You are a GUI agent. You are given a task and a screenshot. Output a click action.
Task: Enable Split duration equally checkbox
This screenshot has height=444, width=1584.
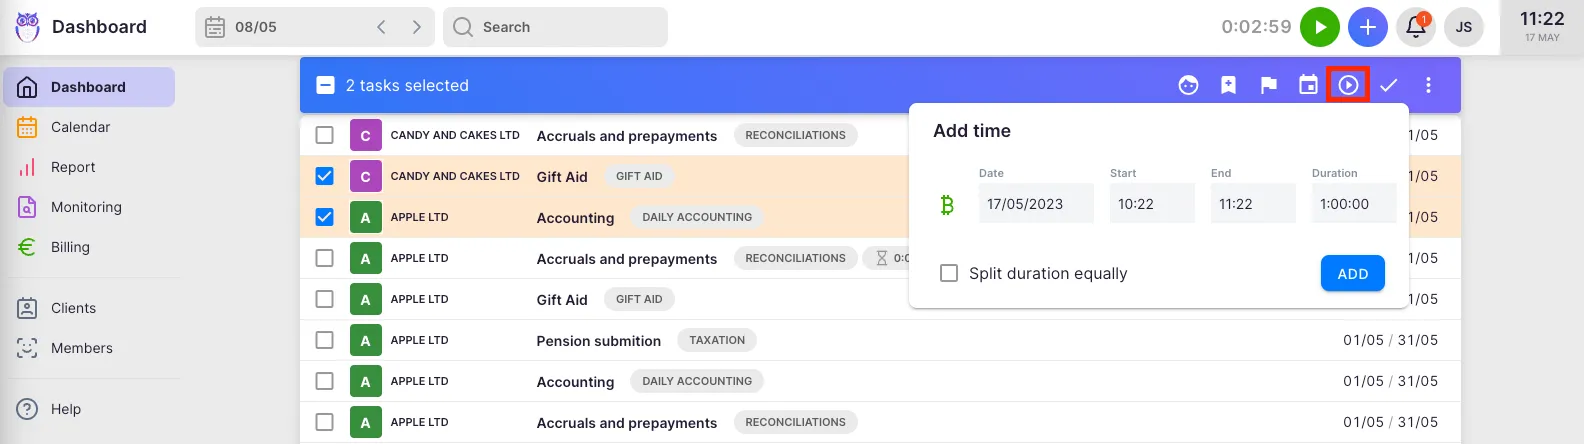click(x=949, y=273)
